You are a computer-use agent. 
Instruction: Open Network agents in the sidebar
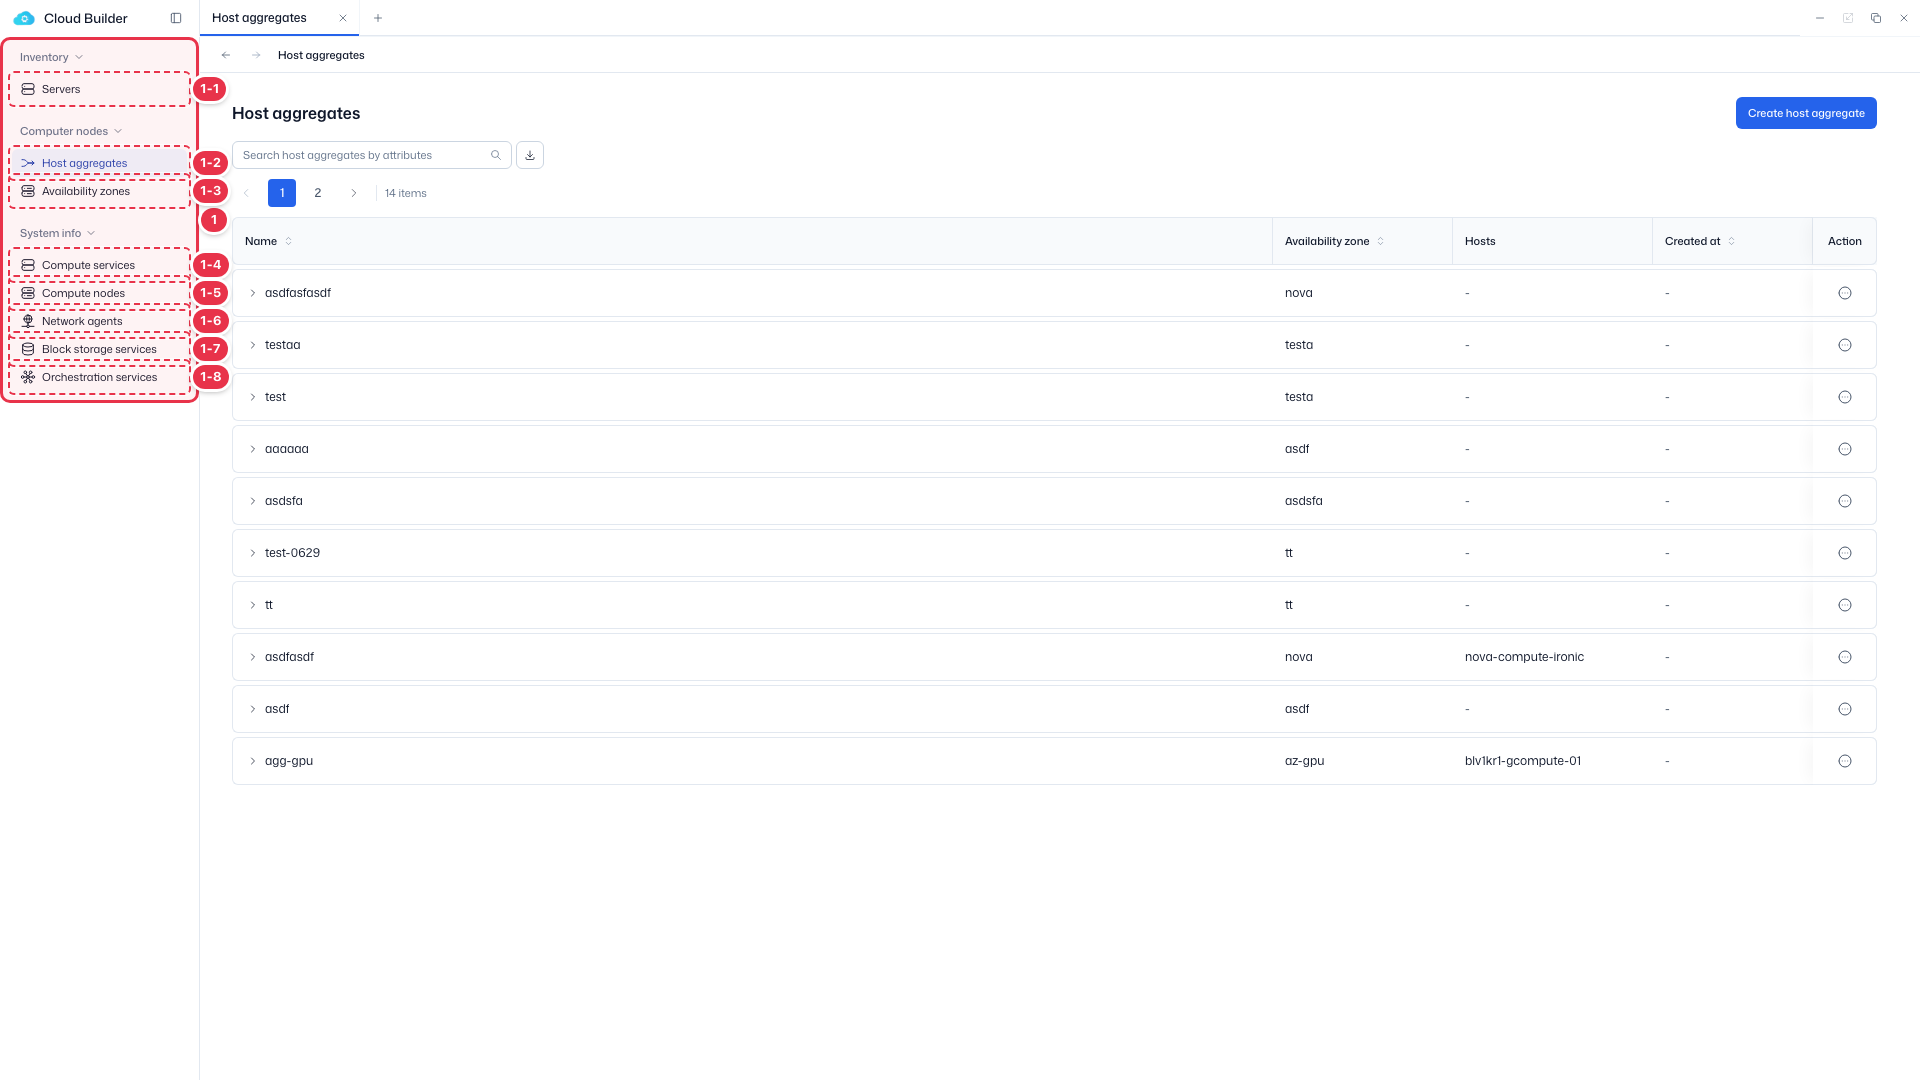click(x=99, y=321)
